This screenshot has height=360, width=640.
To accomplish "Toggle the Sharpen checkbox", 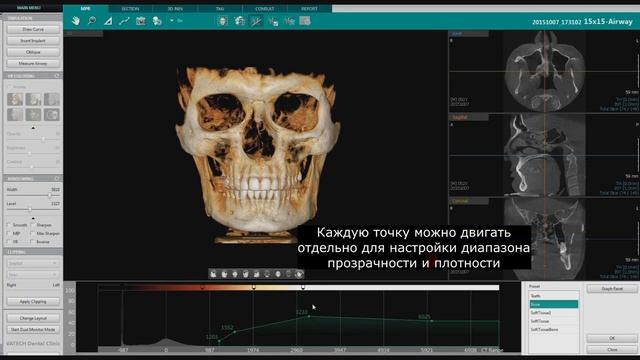I will click(x=32, y=225).
